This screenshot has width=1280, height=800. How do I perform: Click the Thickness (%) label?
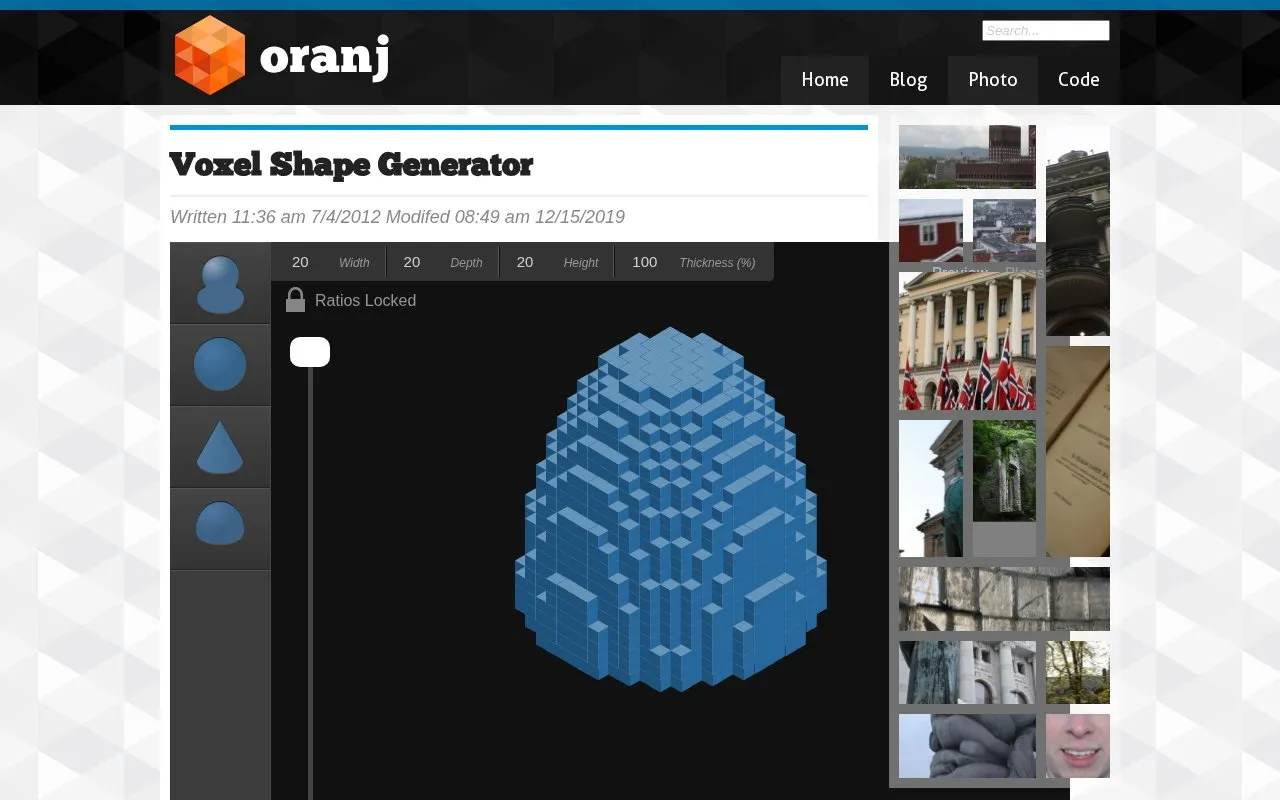click(717, 263)
